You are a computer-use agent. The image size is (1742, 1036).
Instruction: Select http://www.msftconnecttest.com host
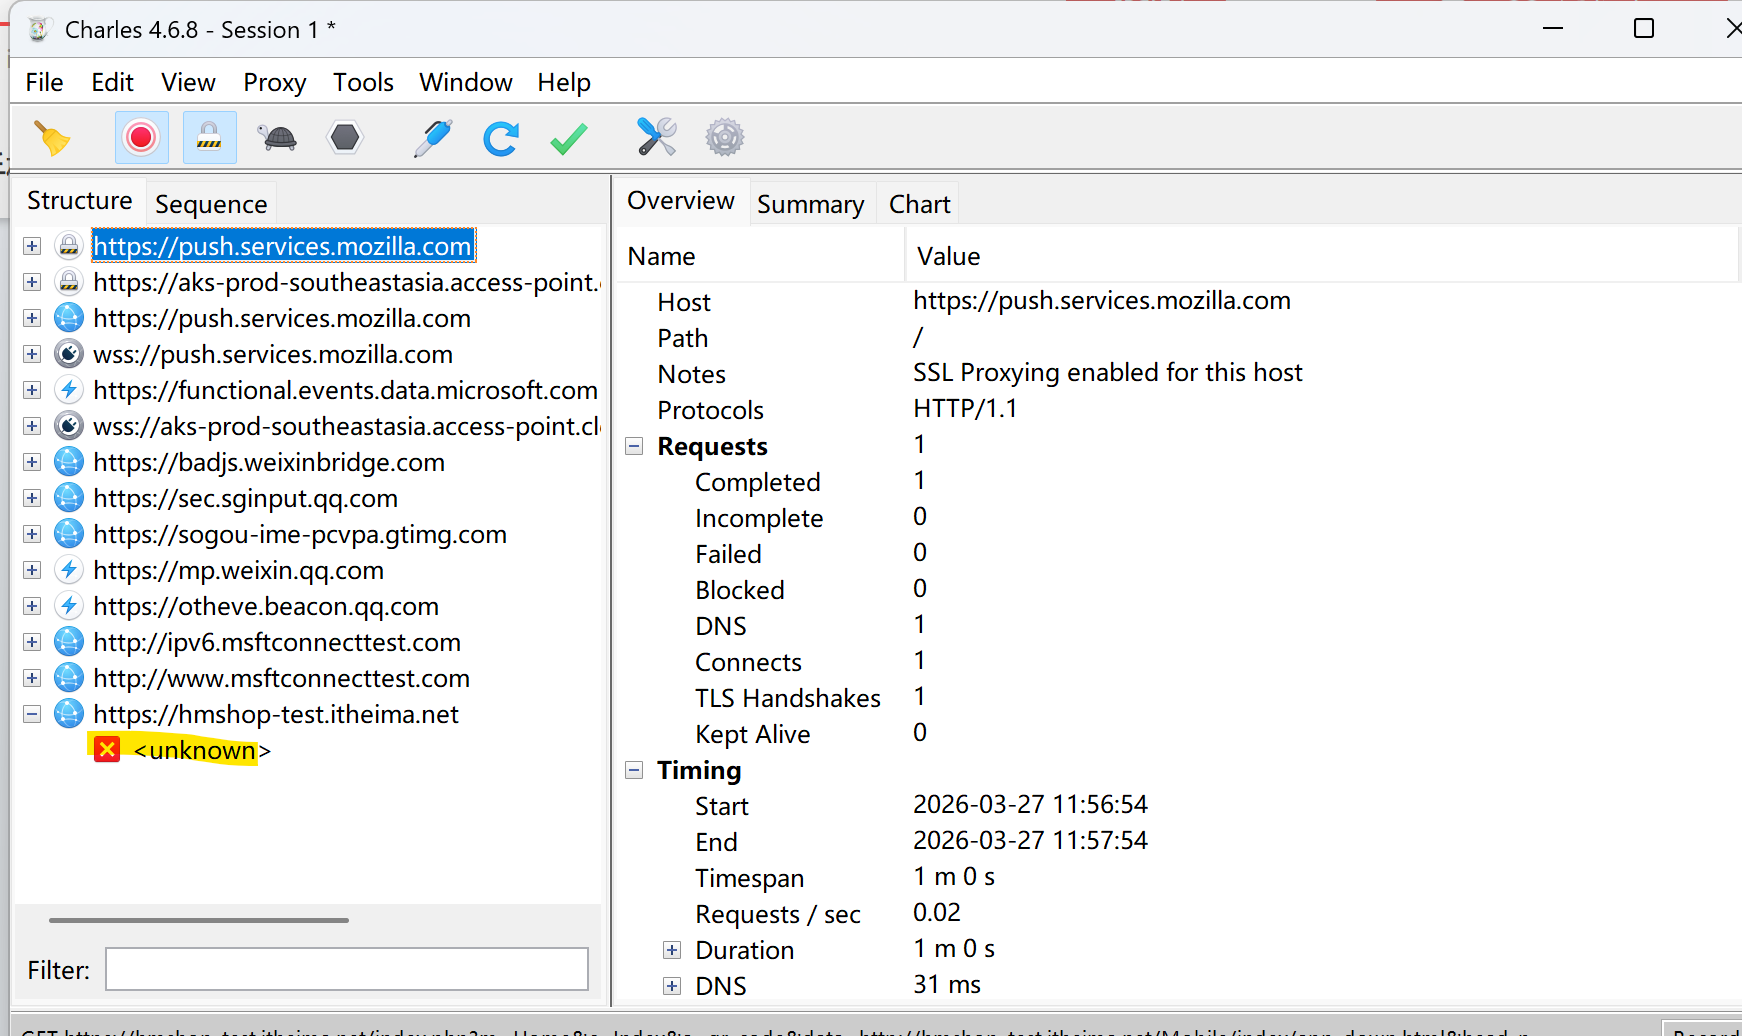pos(281,678)
